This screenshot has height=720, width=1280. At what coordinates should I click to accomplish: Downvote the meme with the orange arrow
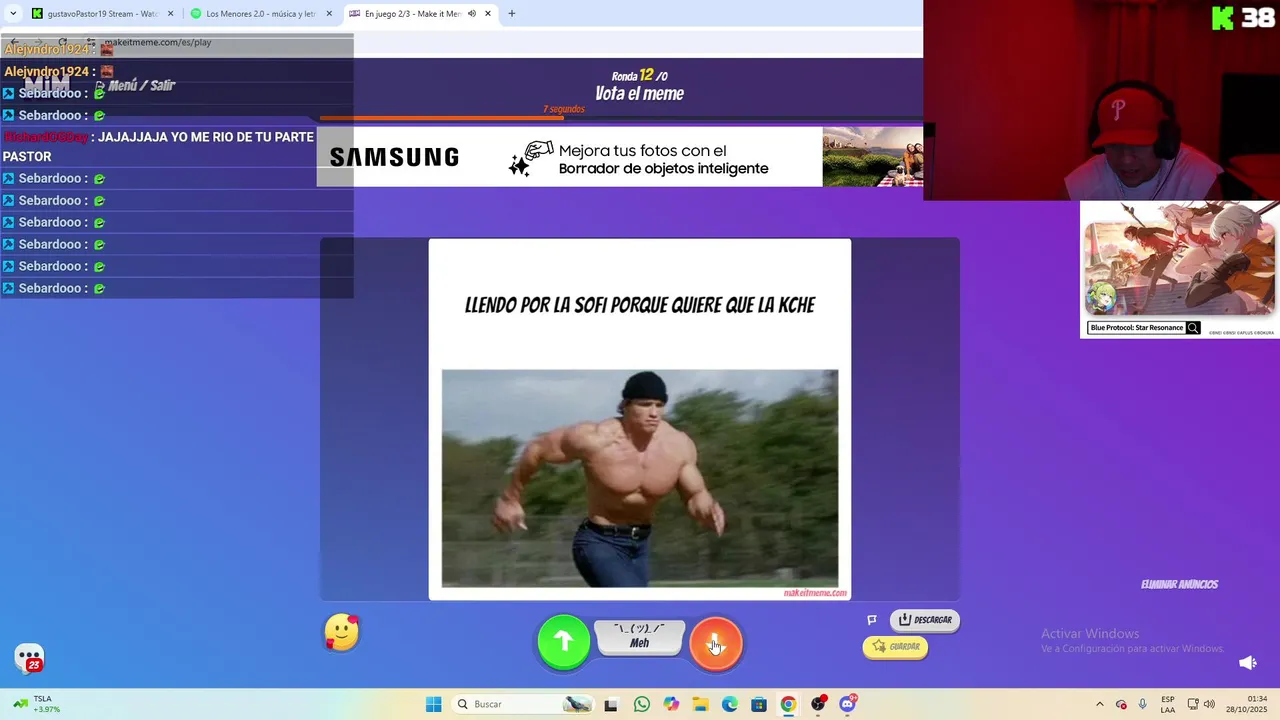(716, 642)
